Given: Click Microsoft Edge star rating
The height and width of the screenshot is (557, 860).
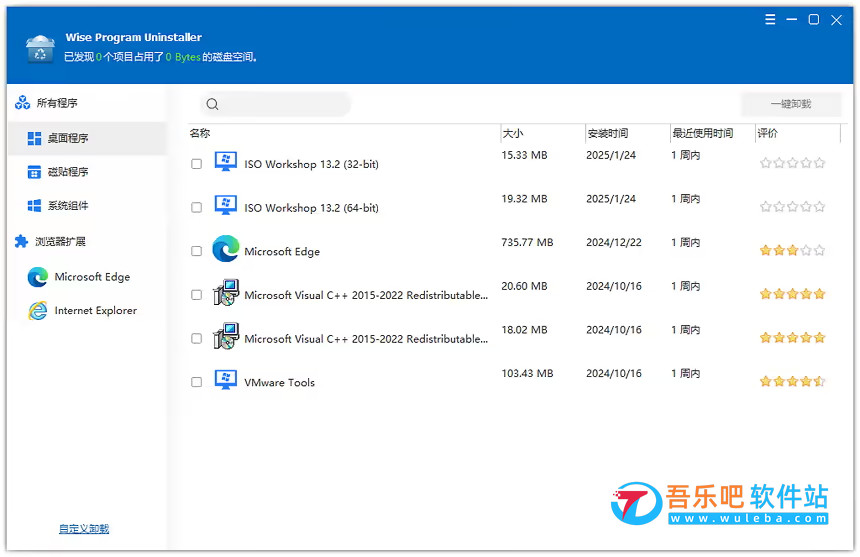Looking at the screenshot, I should point(792,251).
